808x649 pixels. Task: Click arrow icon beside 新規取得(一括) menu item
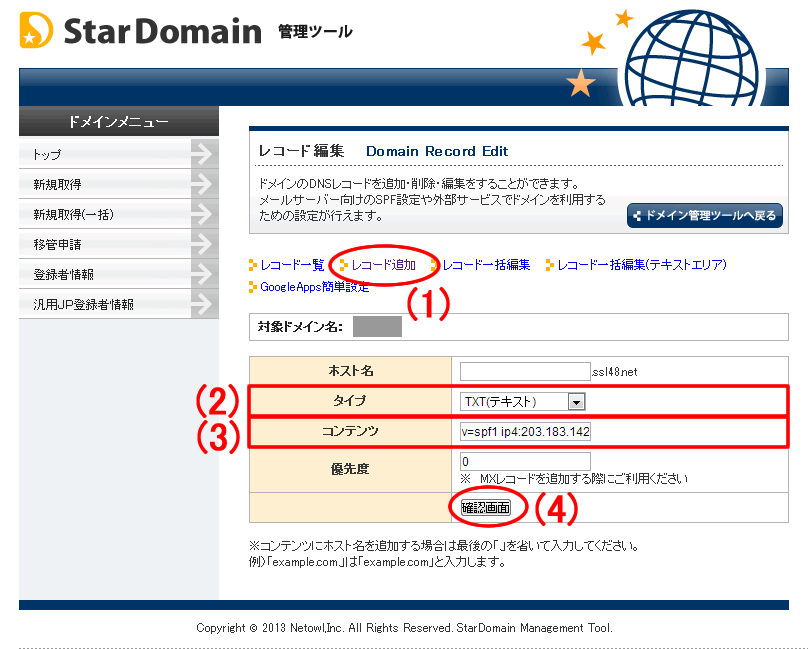(x=205, y=214)
